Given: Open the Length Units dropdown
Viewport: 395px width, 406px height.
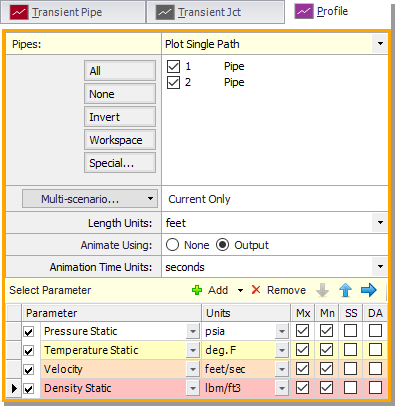Looking at the screenshot, I should tap(380, 223).
